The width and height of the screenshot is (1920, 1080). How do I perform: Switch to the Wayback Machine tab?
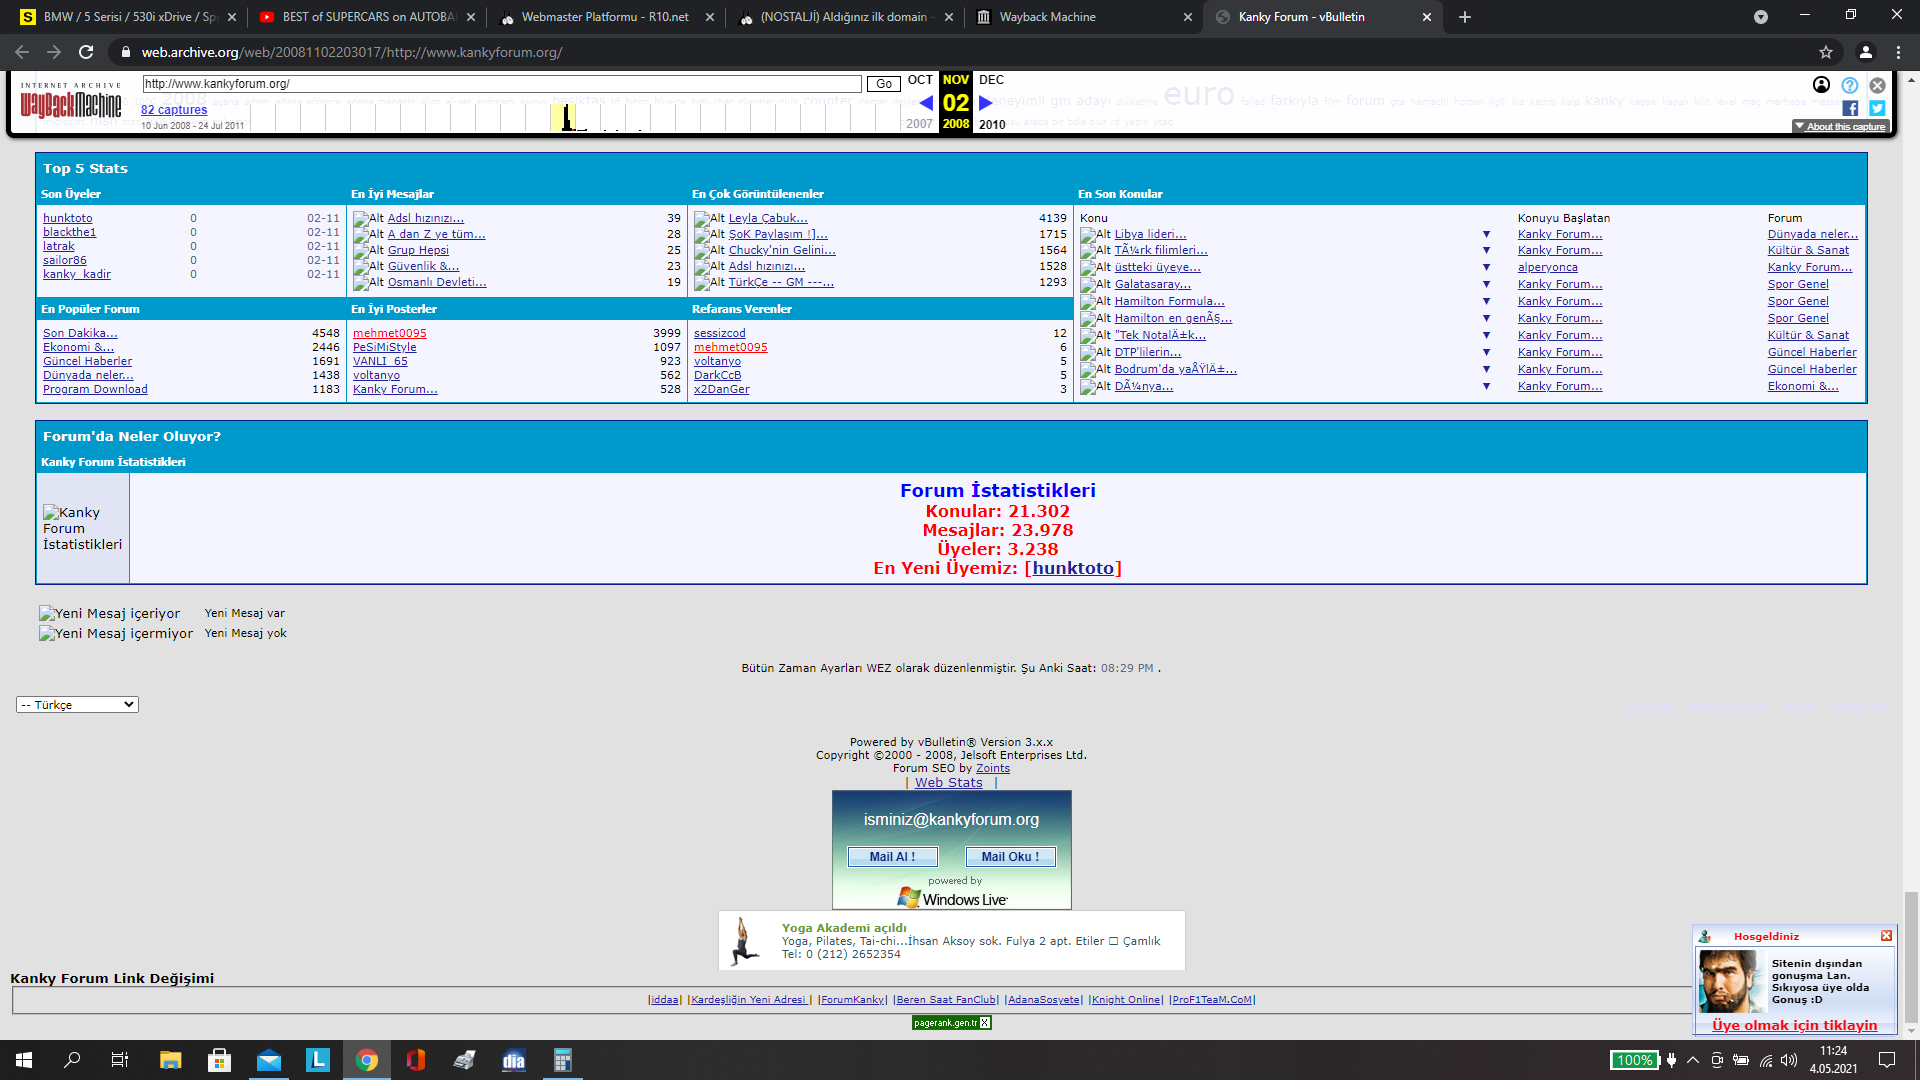click(x=1084, y=17)
